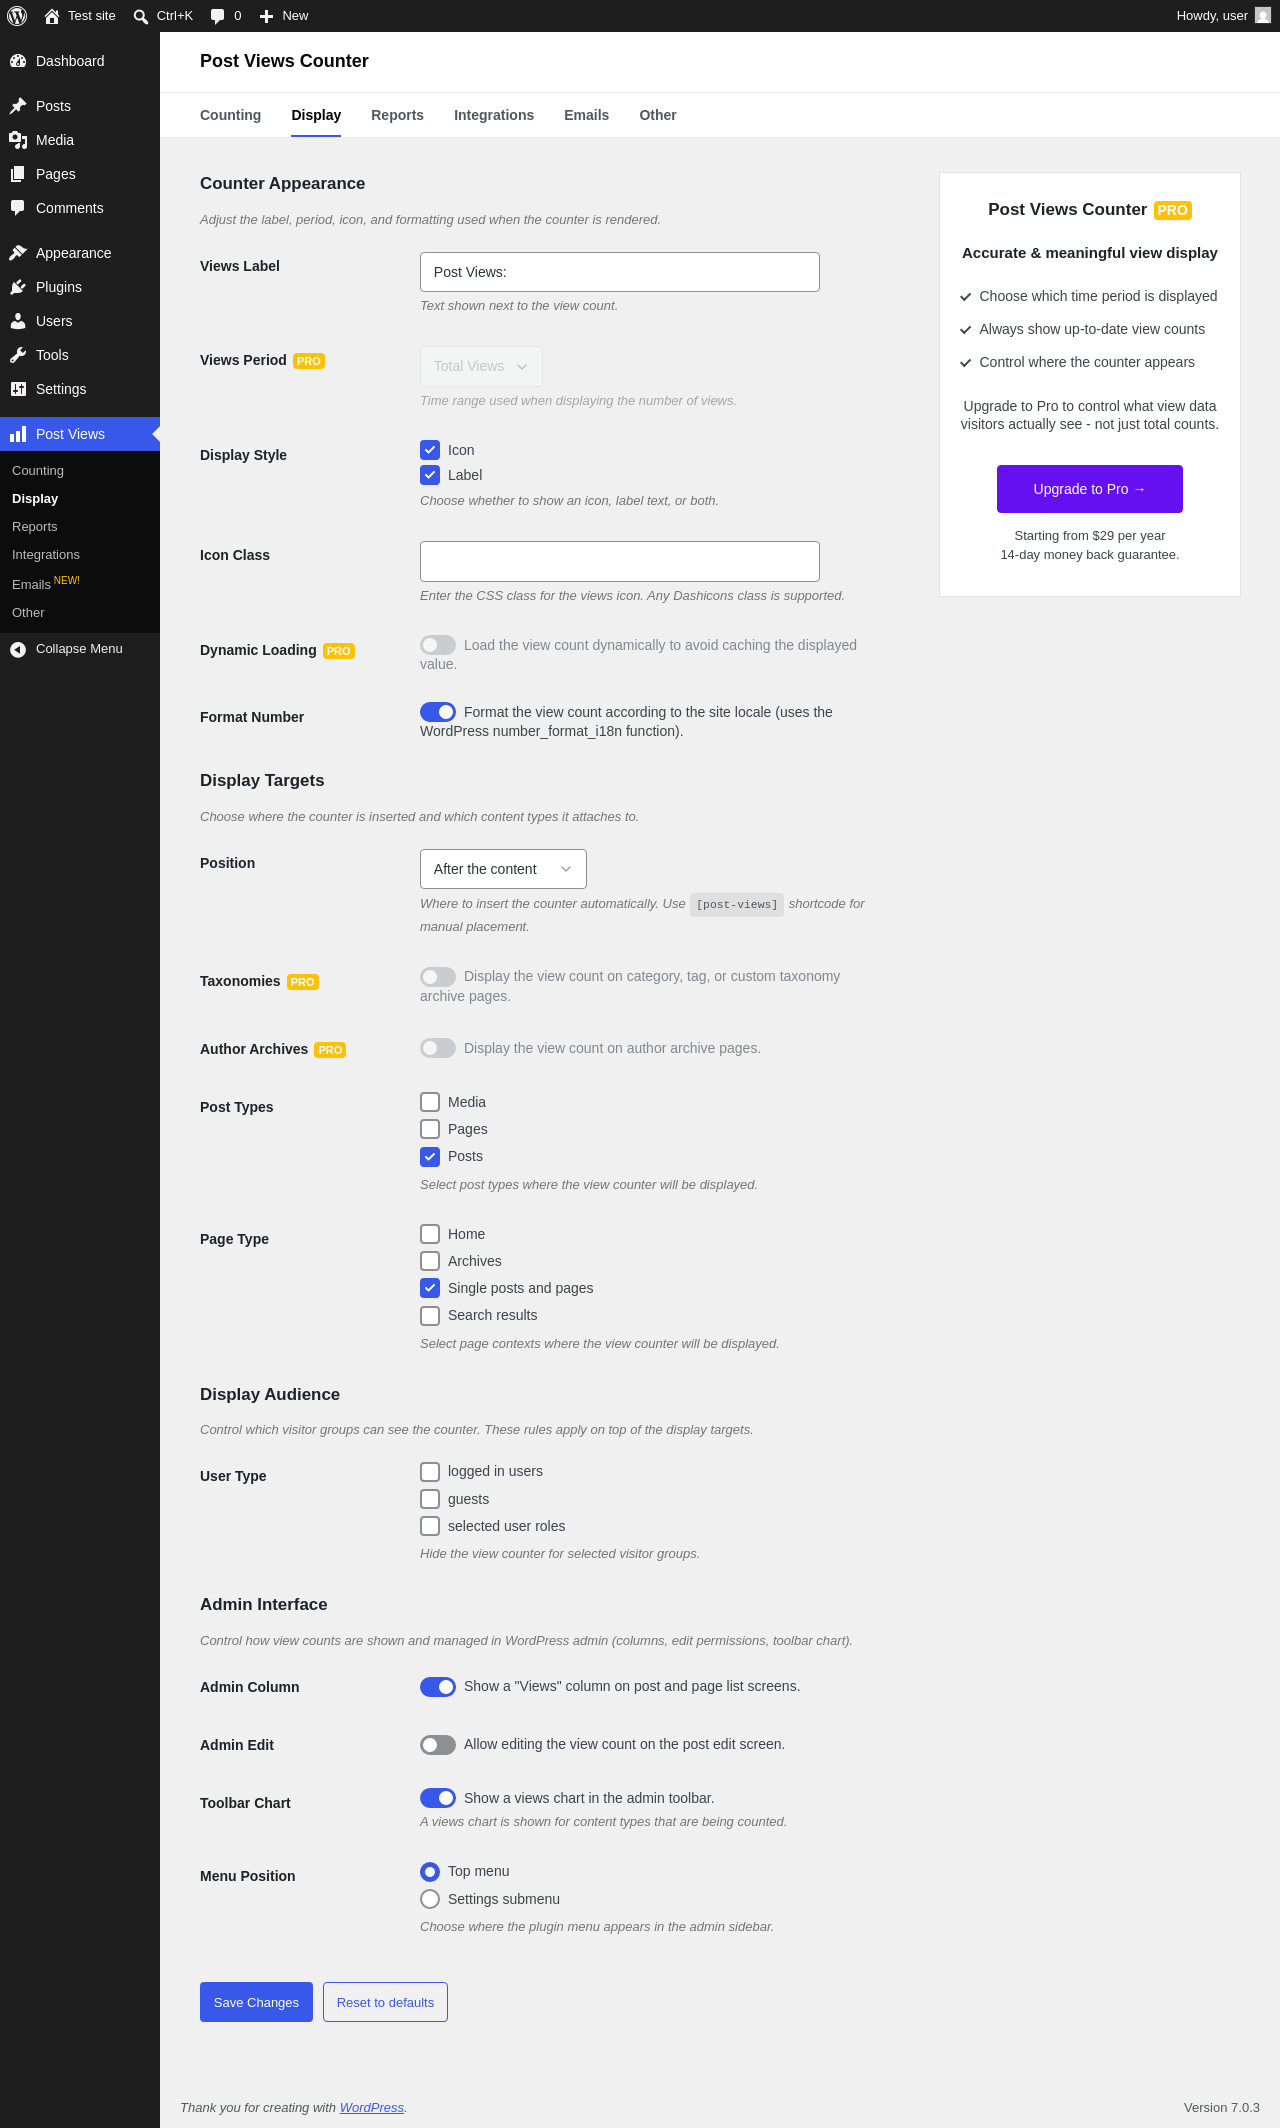Click the Save Changes button

coord(256,2002)
